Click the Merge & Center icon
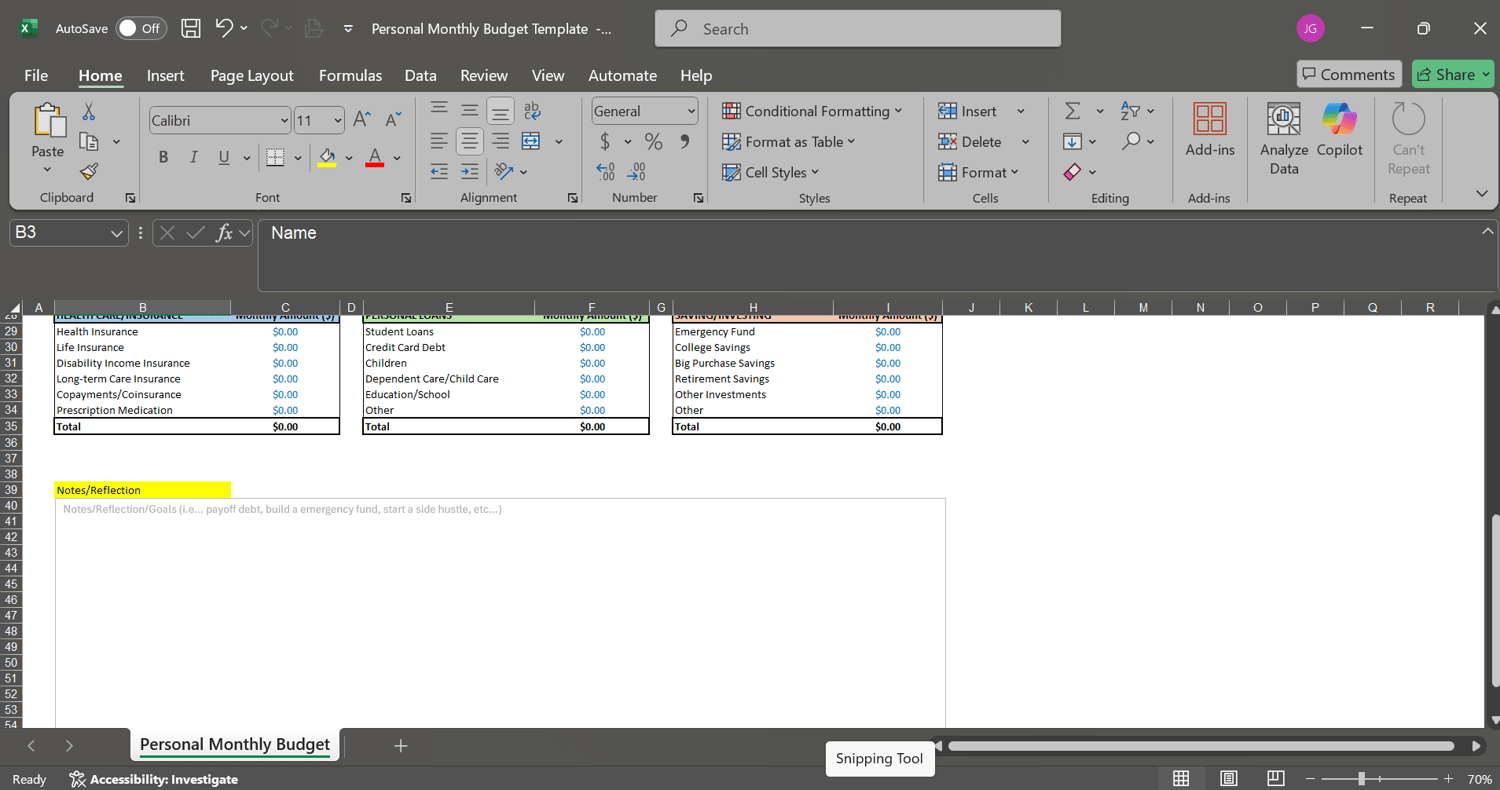Screen dimensions: 1500x790 click(x=531, y=141)
